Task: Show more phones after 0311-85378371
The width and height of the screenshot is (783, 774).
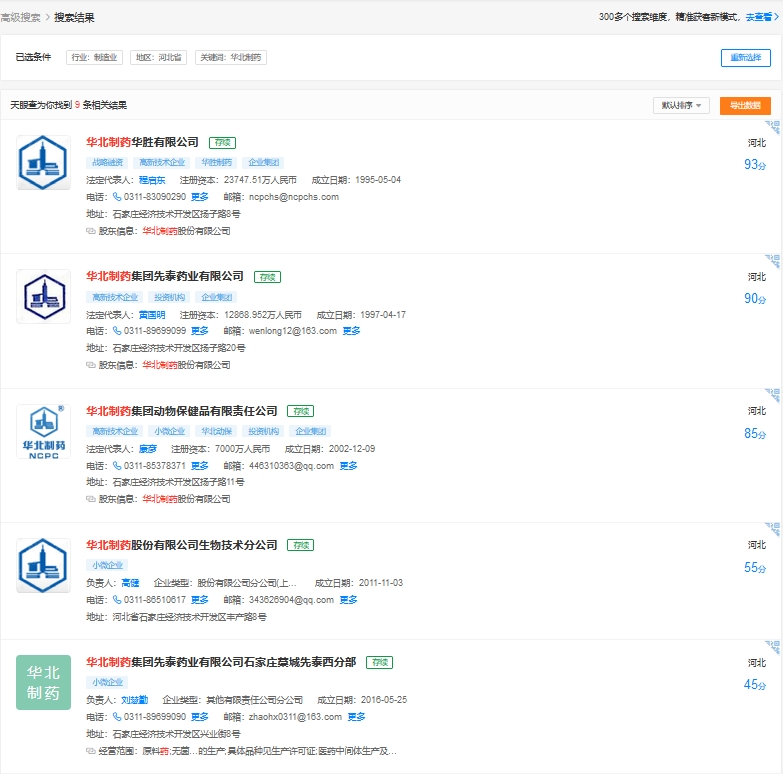Action: click(200, 465)
